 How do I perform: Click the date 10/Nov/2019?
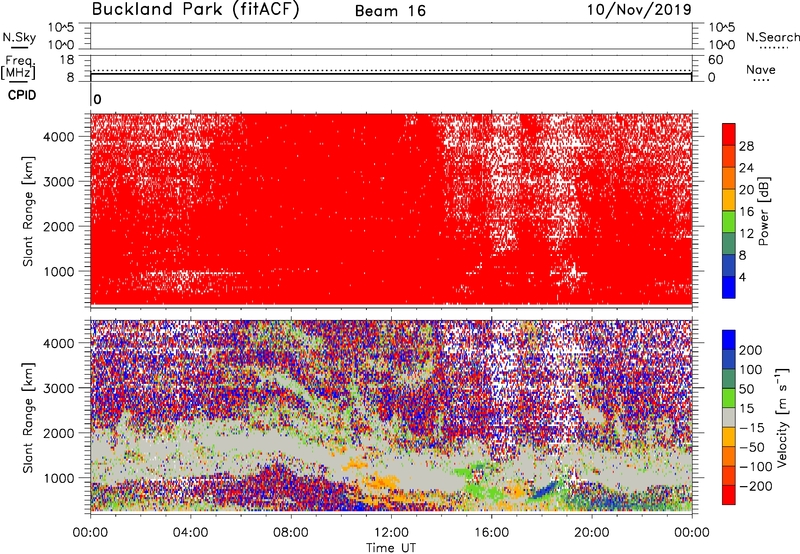[639, 10]
